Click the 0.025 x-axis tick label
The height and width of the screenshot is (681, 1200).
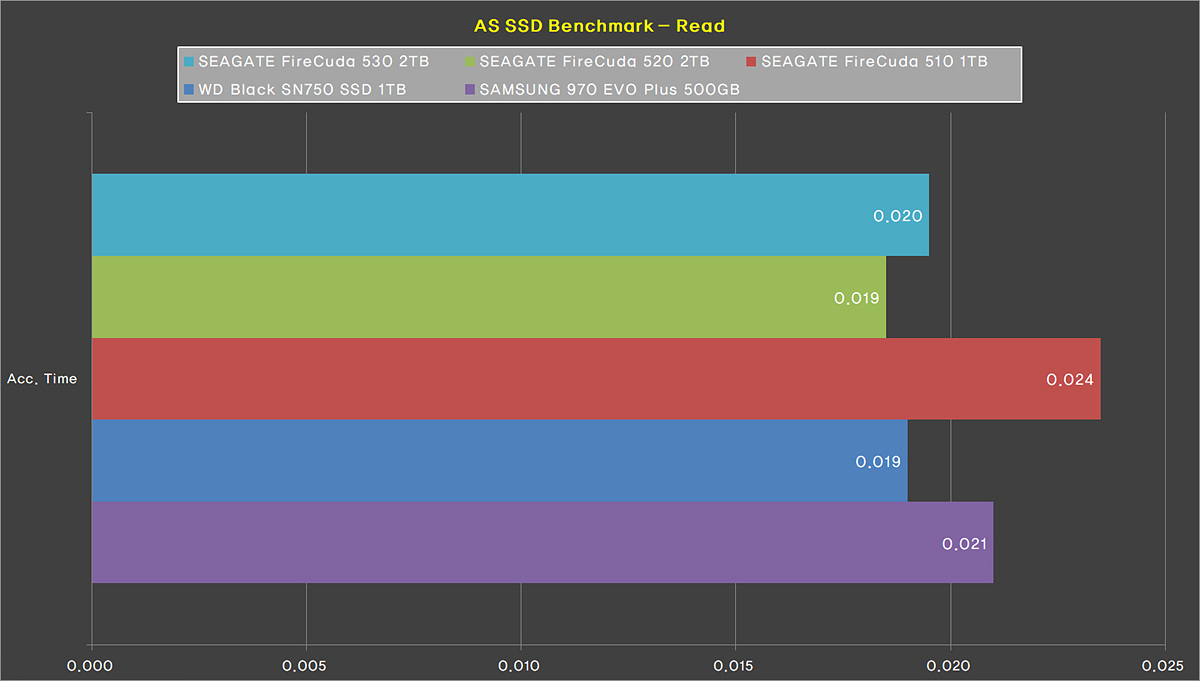point(1165,665)
